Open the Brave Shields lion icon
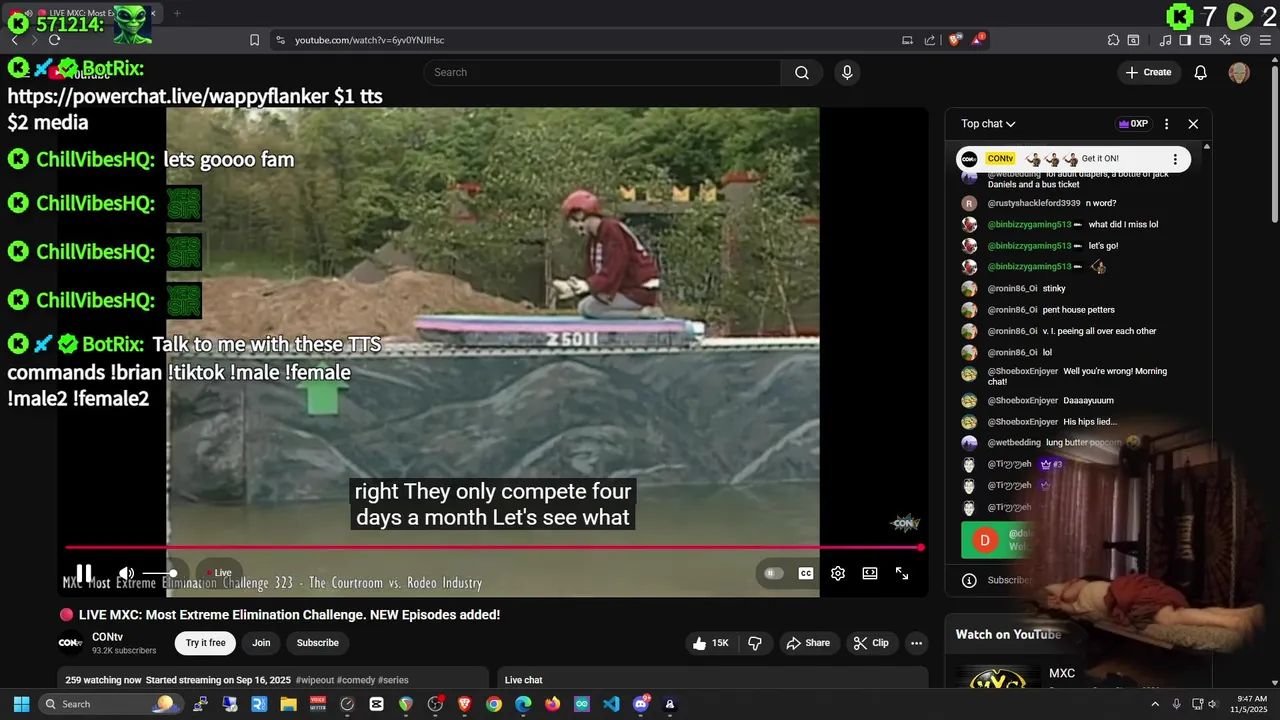Screen dimensions: 1280x720 955,40
